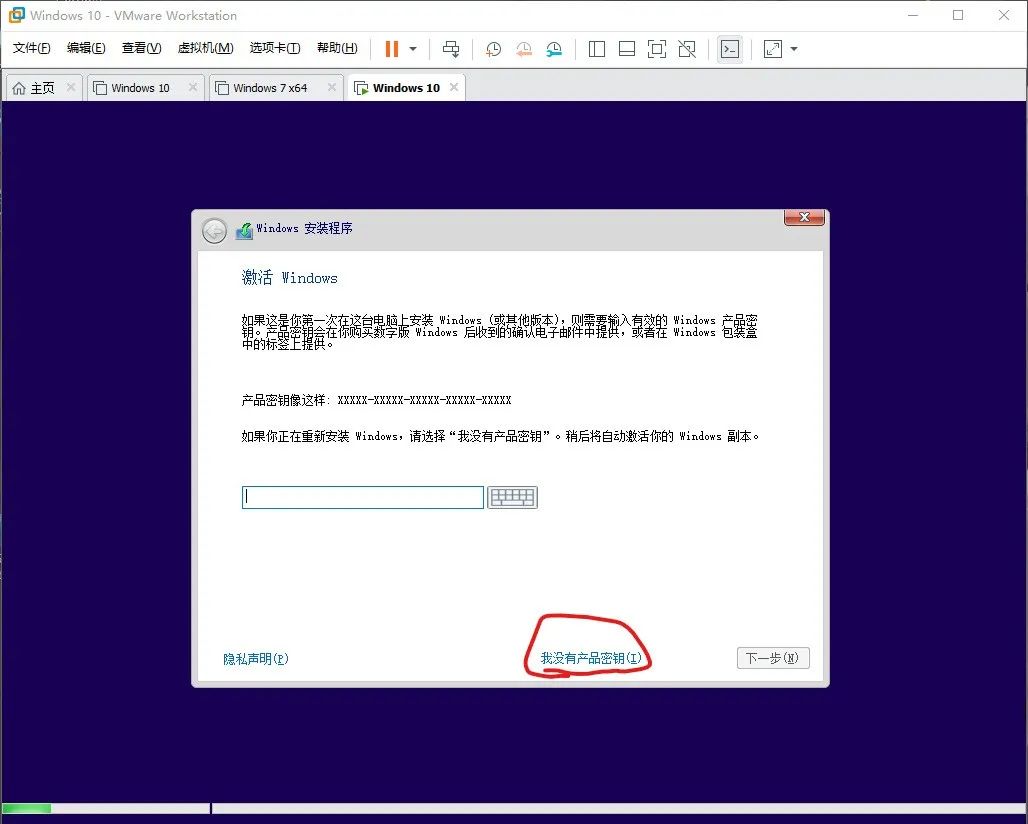Open the Snapshot Manager
This screenshot has height=824, width=1028.
click(556, 48)
